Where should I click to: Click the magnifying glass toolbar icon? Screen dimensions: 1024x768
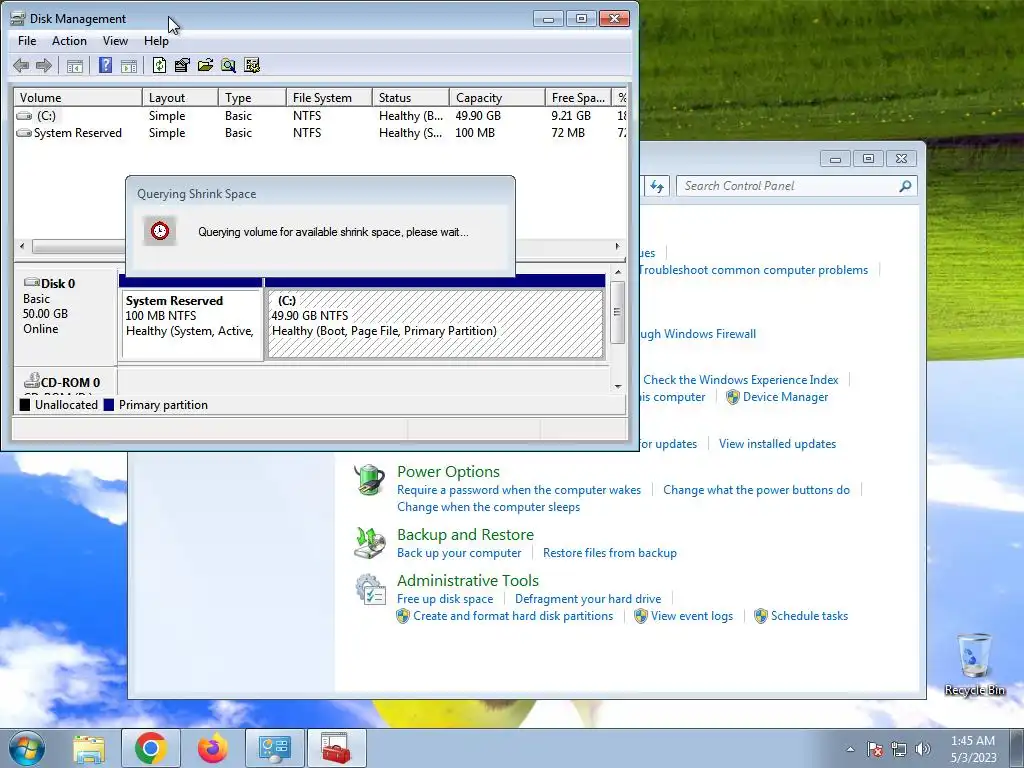228,65
